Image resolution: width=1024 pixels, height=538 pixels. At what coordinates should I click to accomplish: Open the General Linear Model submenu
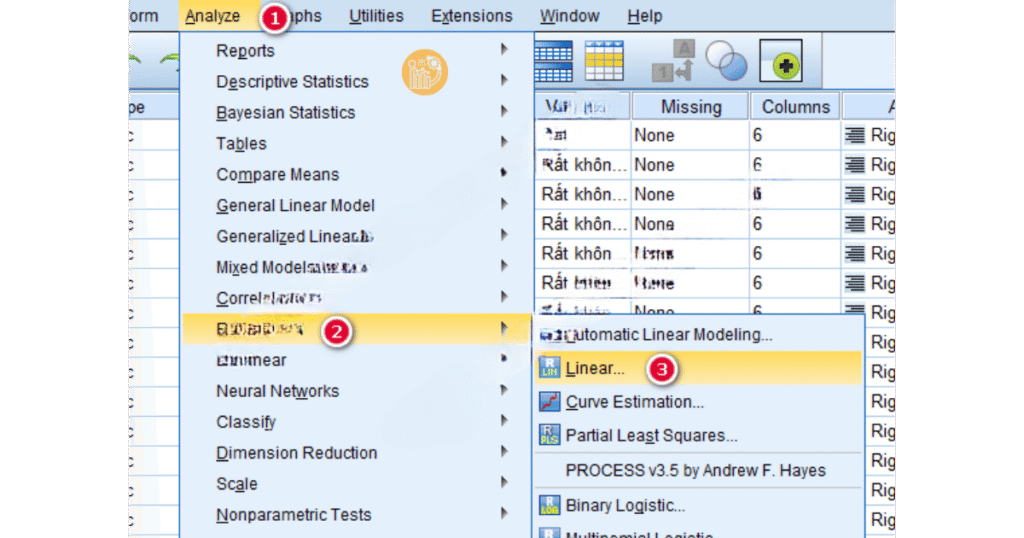[295, 206]
